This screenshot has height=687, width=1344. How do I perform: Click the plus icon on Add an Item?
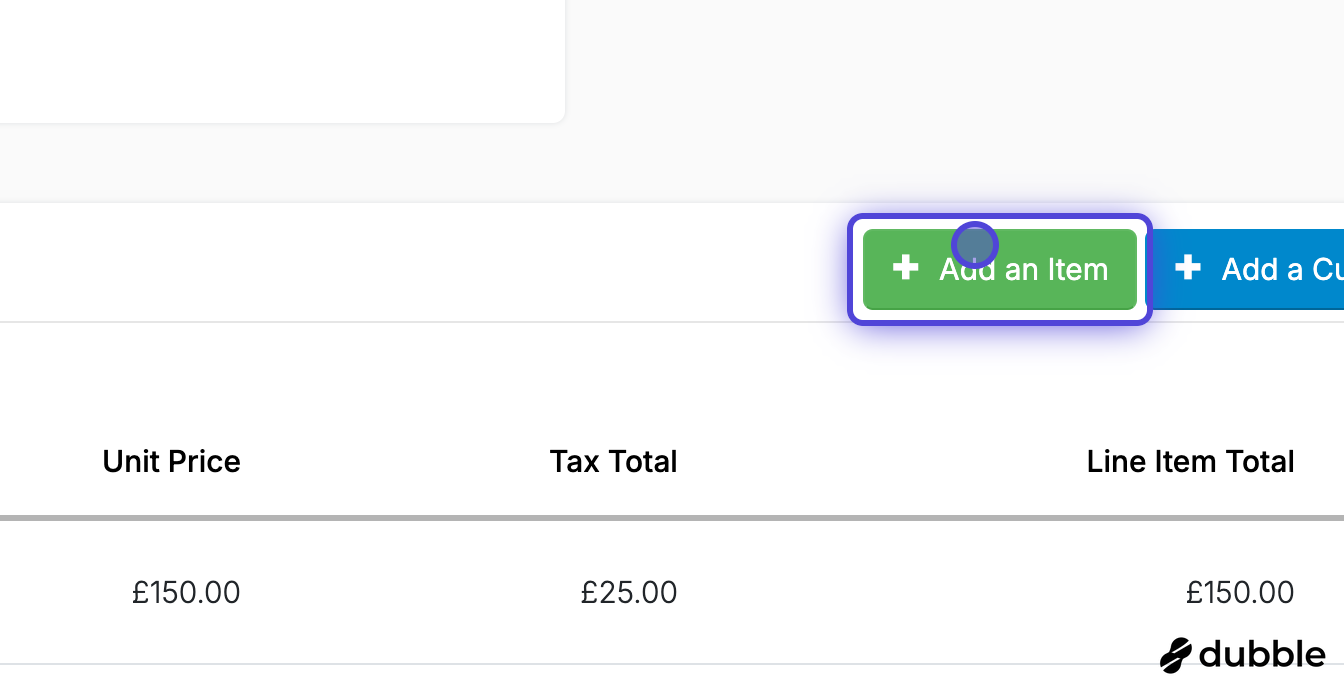(905, 268)
